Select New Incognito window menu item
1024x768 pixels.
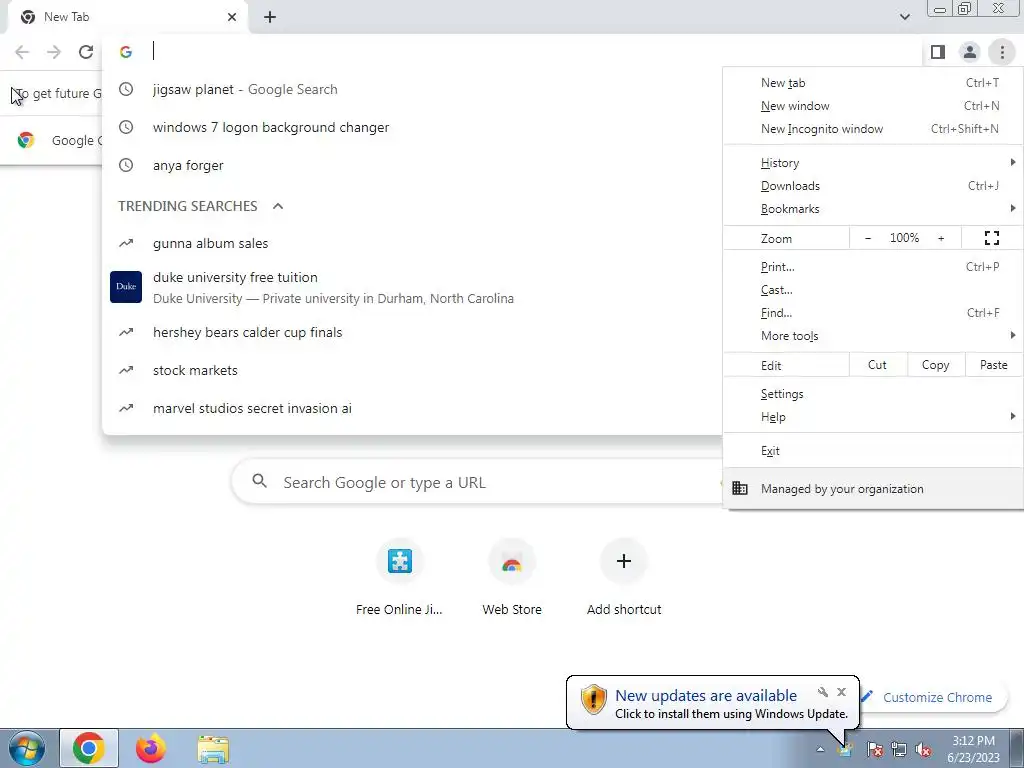873,129
